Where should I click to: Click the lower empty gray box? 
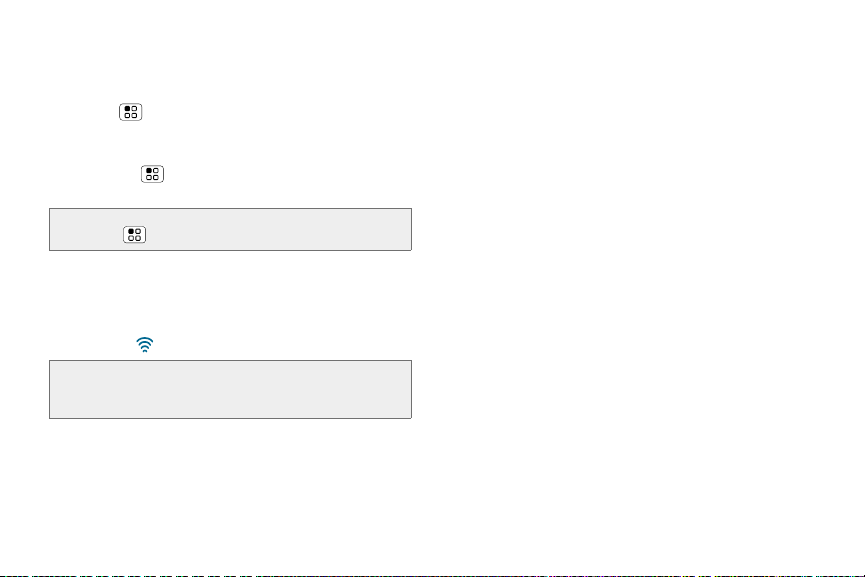pyautogui.click(x=231, y=389)
